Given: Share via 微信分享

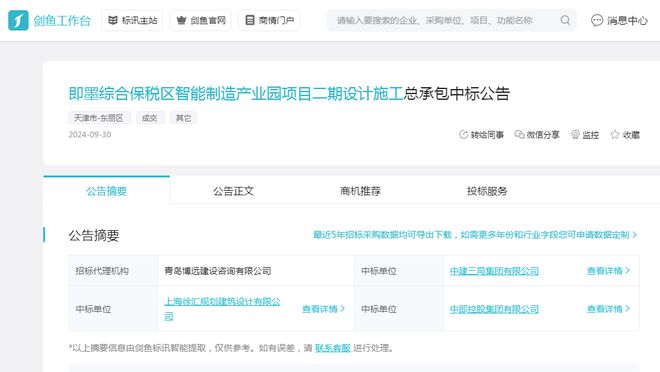Looking at the screenshot, I should (x=537, y=135).
